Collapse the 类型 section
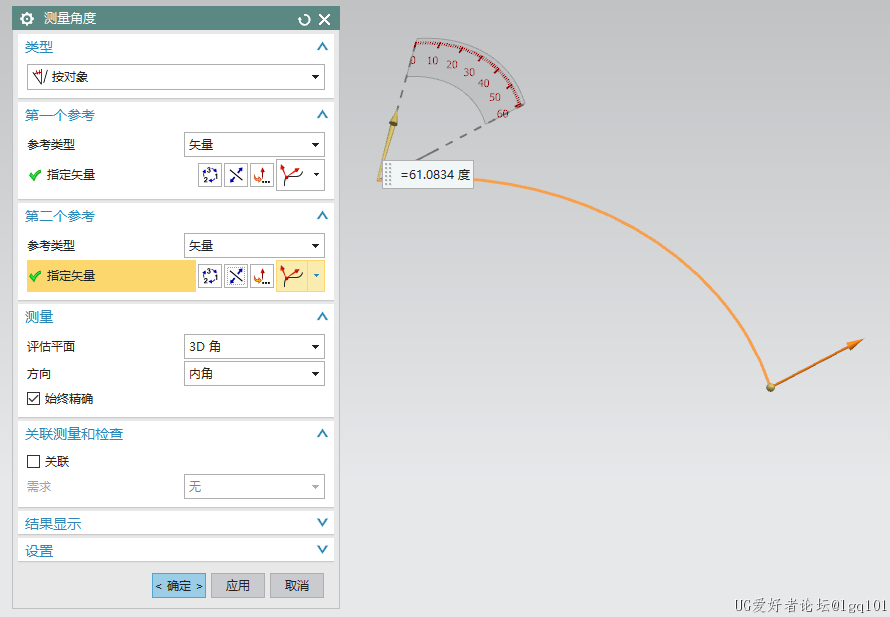 tap(322, 47)
